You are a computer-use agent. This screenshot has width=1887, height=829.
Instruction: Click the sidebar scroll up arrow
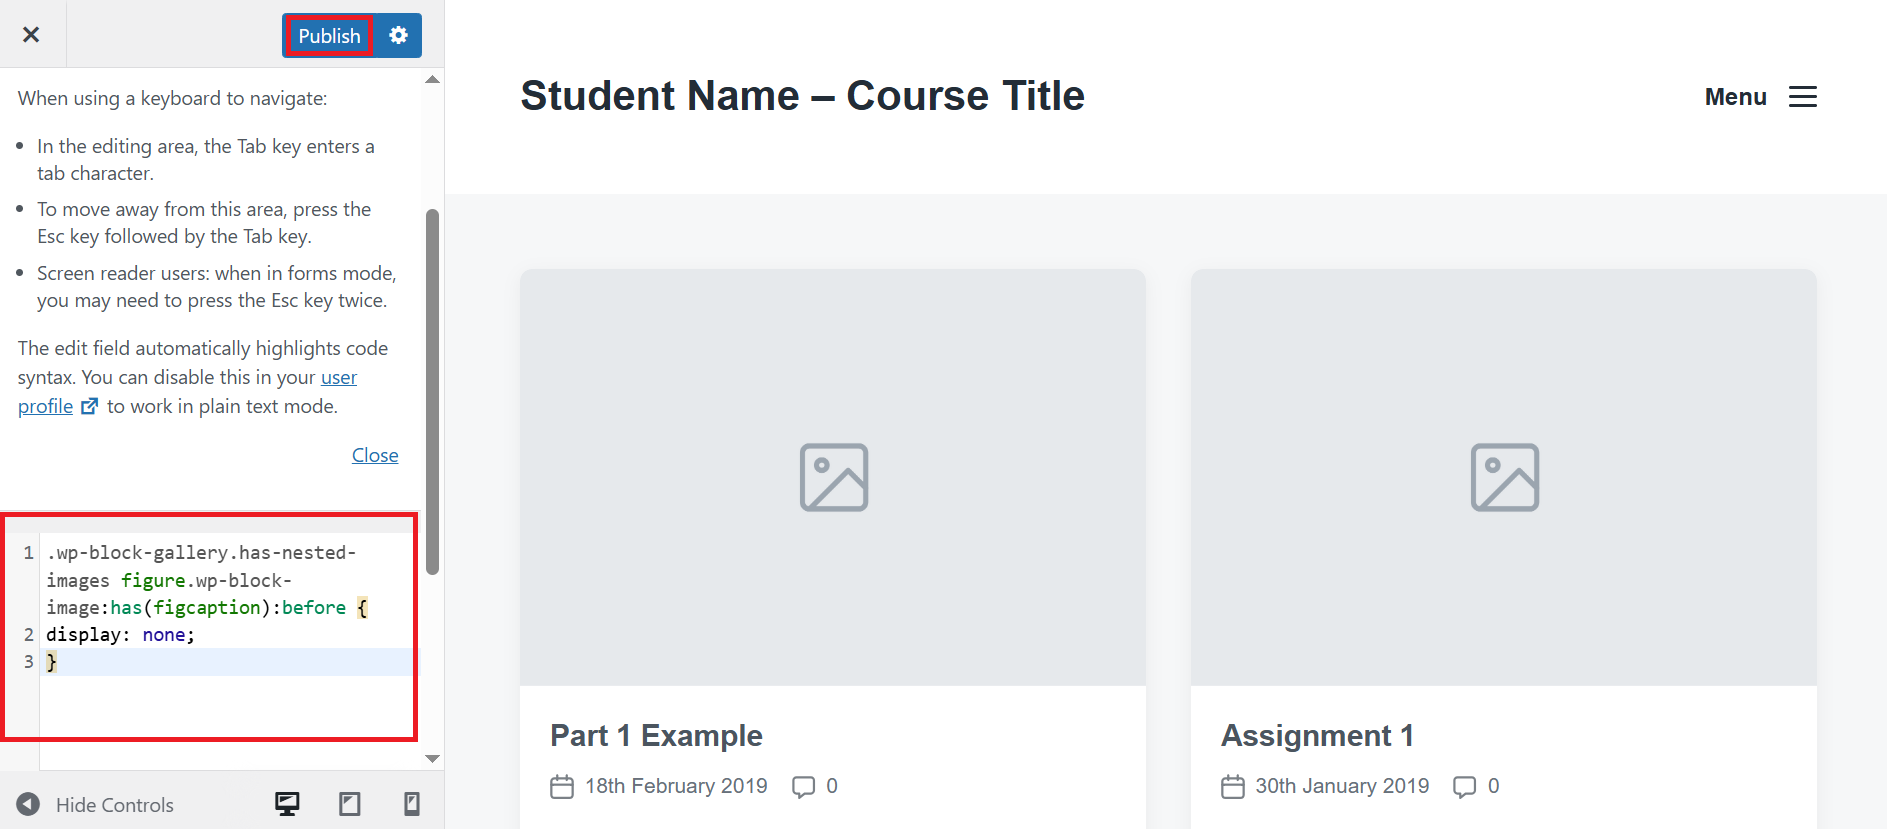tap(432, 79)
